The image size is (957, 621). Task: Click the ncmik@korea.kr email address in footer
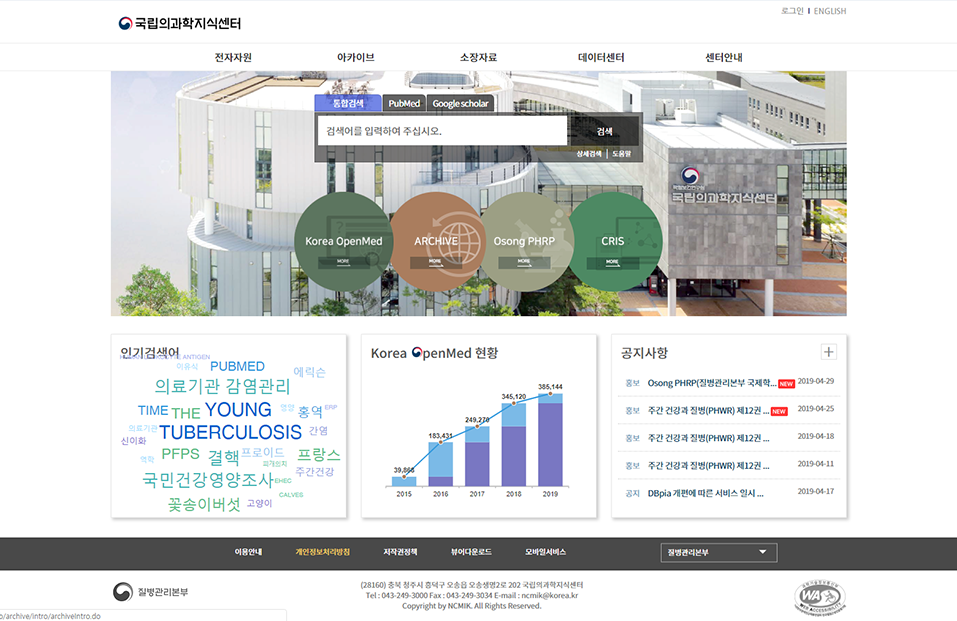coord(549,595)
